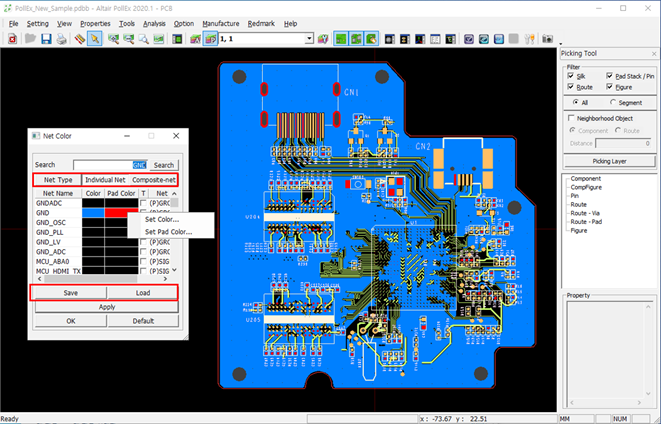Screen dimensions: 661x424
Task: Open the layer dropdown showing 1, 1
Action: click(x=309, y=39)
